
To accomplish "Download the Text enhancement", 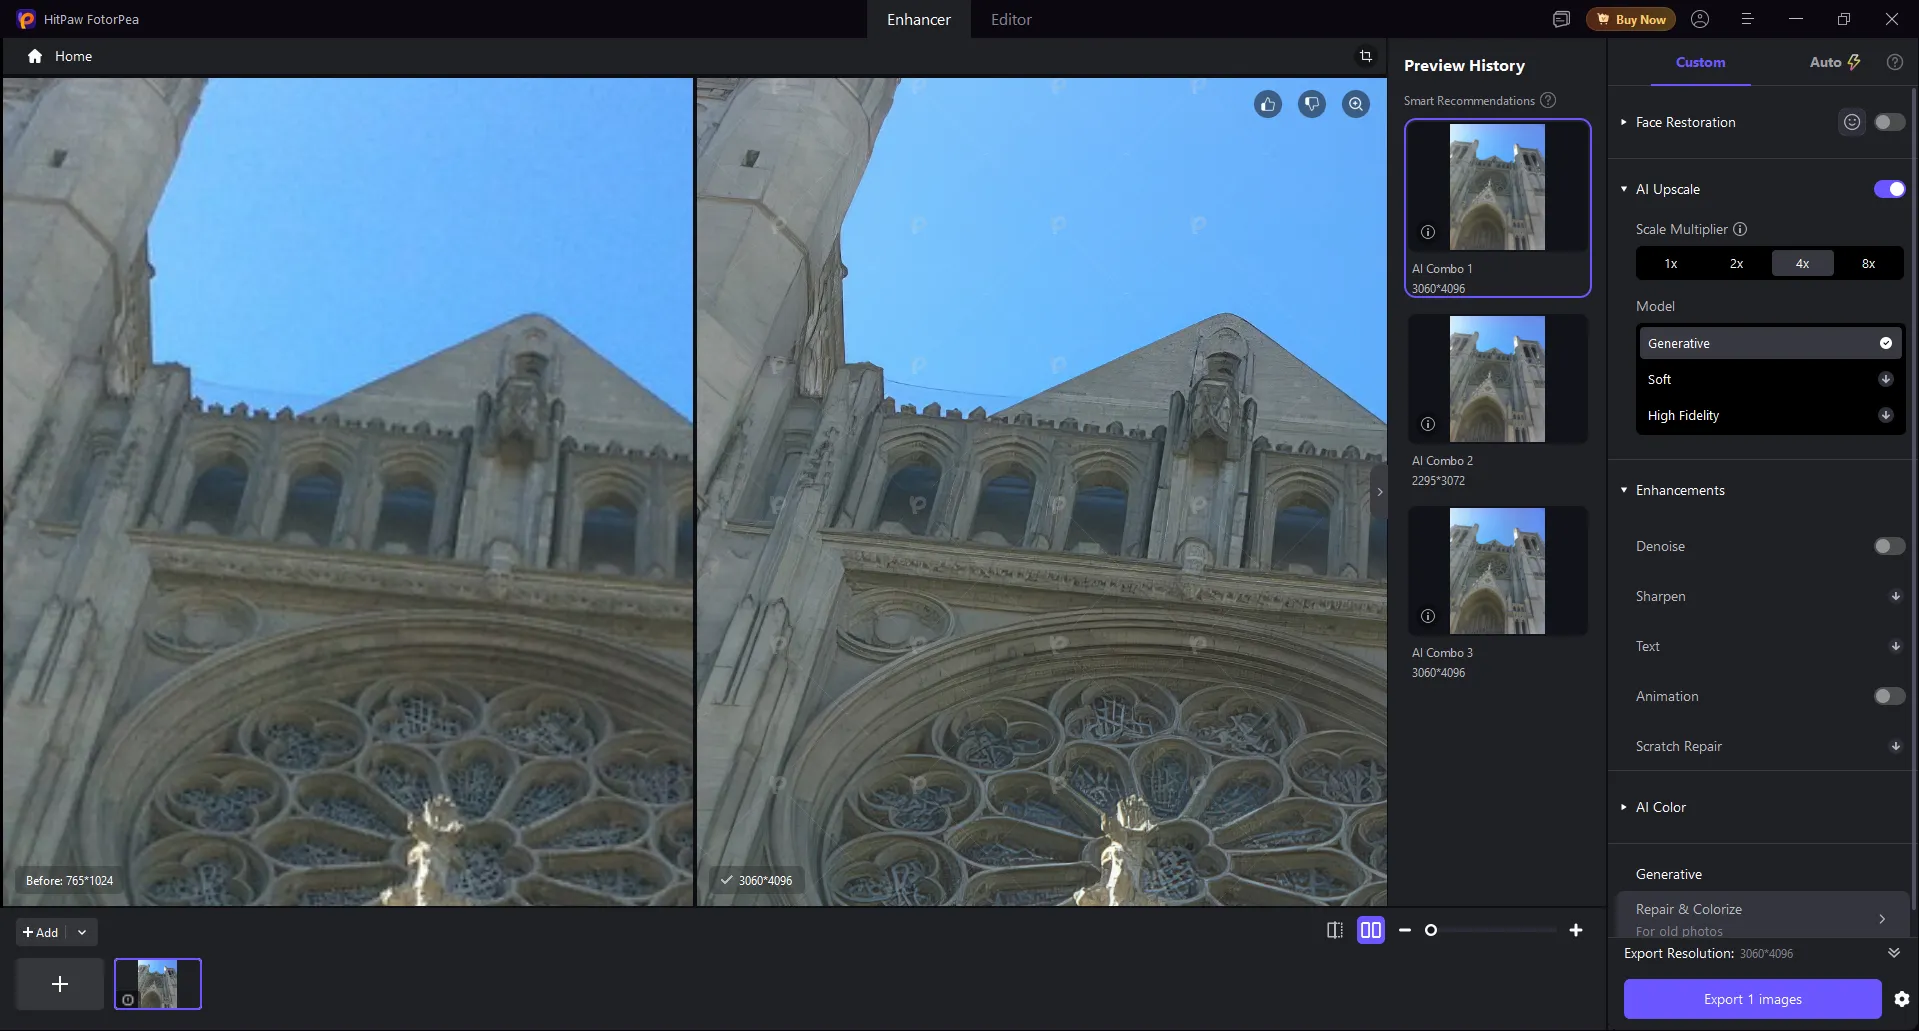I will [x=1895, y=646].
